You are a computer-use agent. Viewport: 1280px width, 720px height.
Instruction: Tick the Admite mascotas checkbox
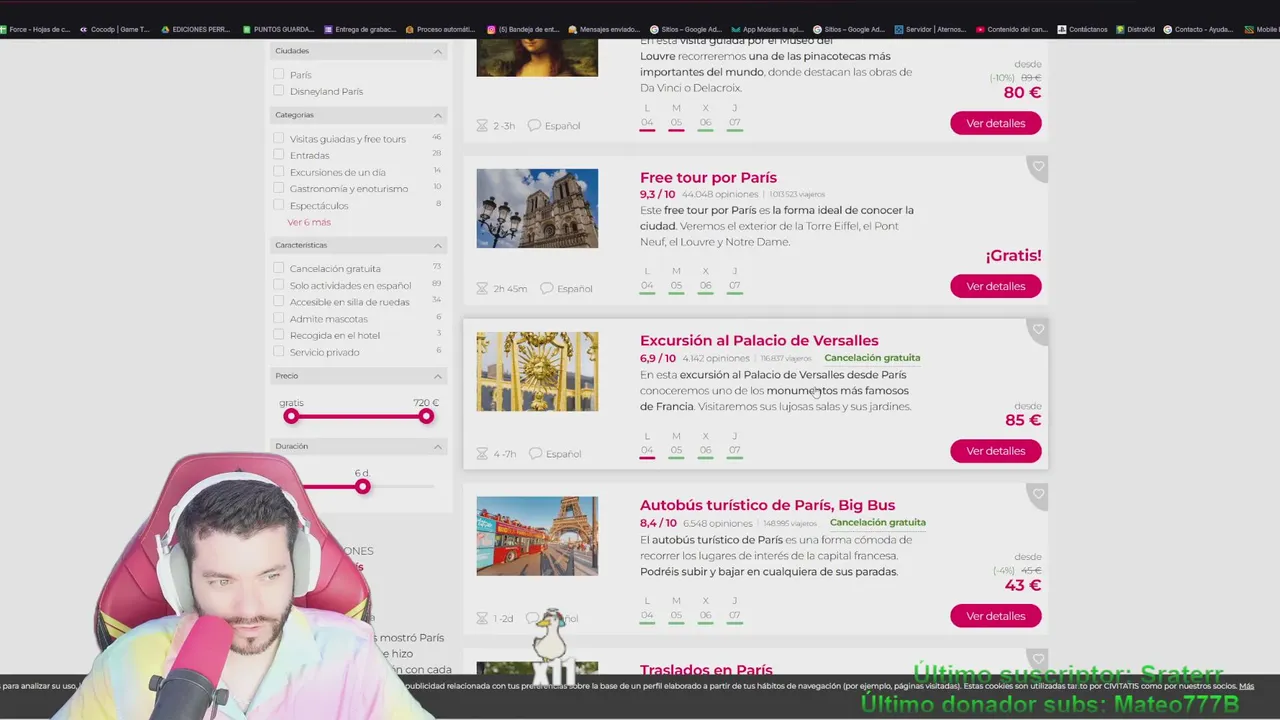(279, 318)
